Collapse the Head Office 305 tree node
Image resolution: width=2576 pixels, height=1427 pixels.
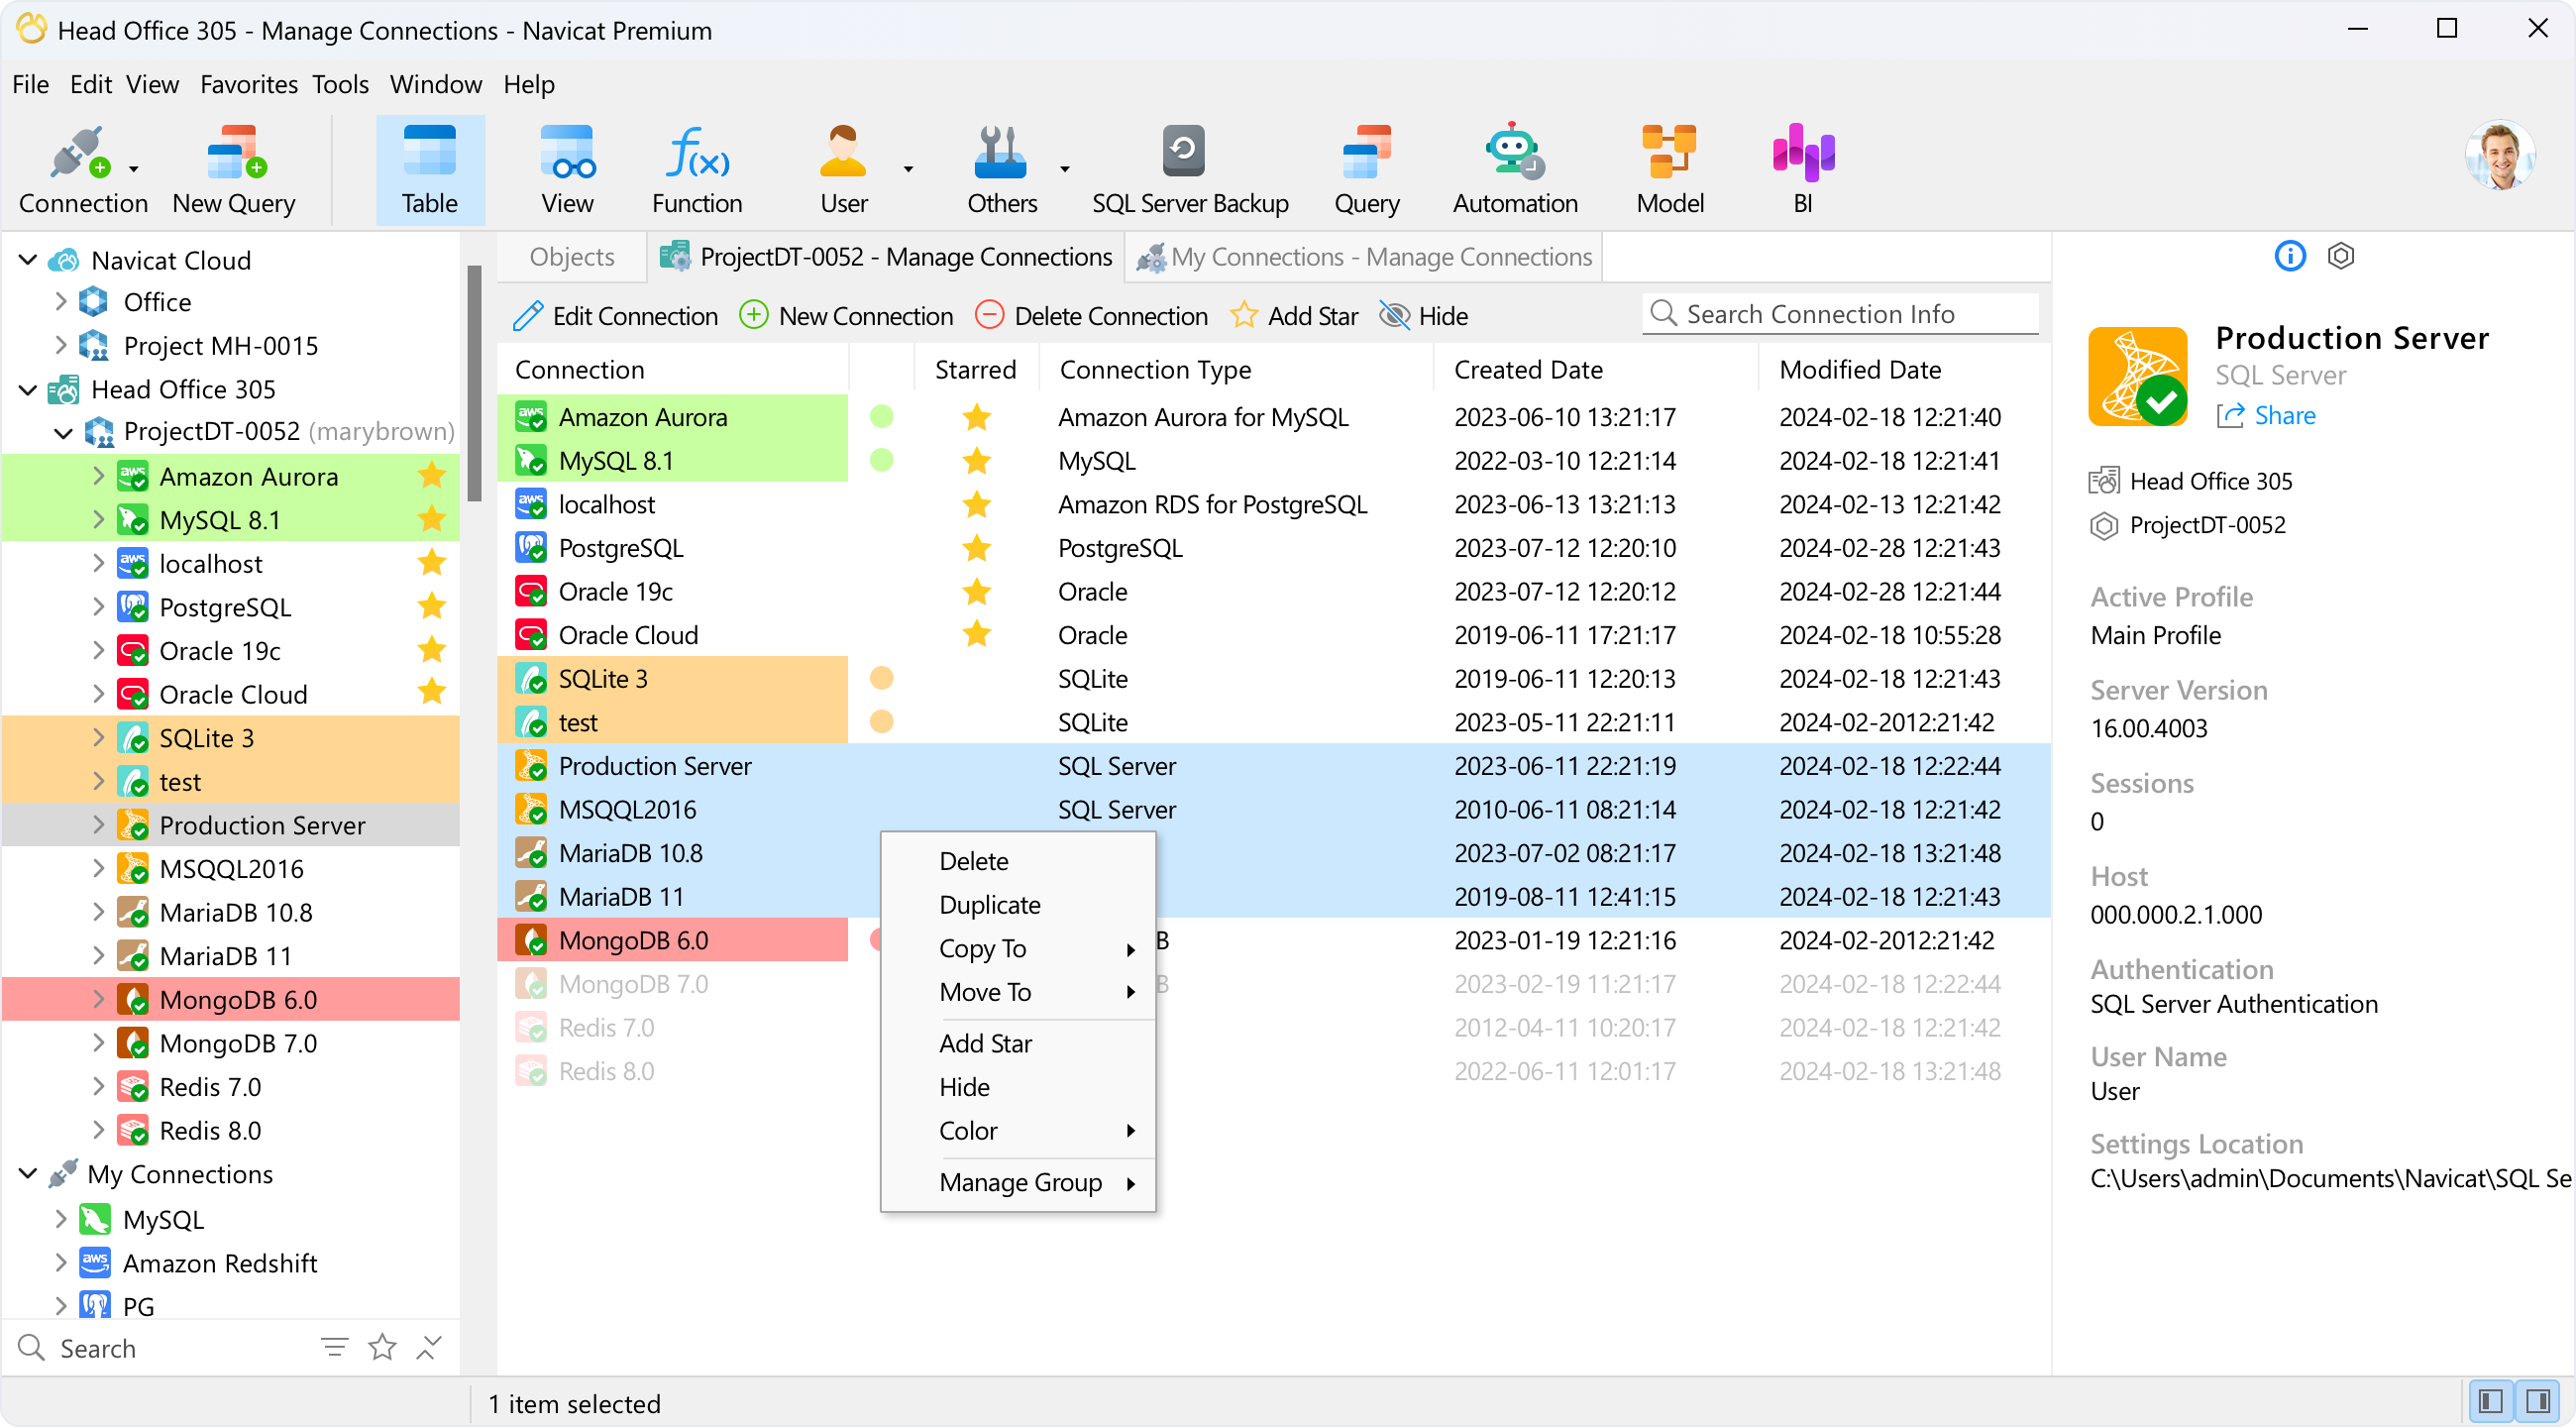click(28, 389)
